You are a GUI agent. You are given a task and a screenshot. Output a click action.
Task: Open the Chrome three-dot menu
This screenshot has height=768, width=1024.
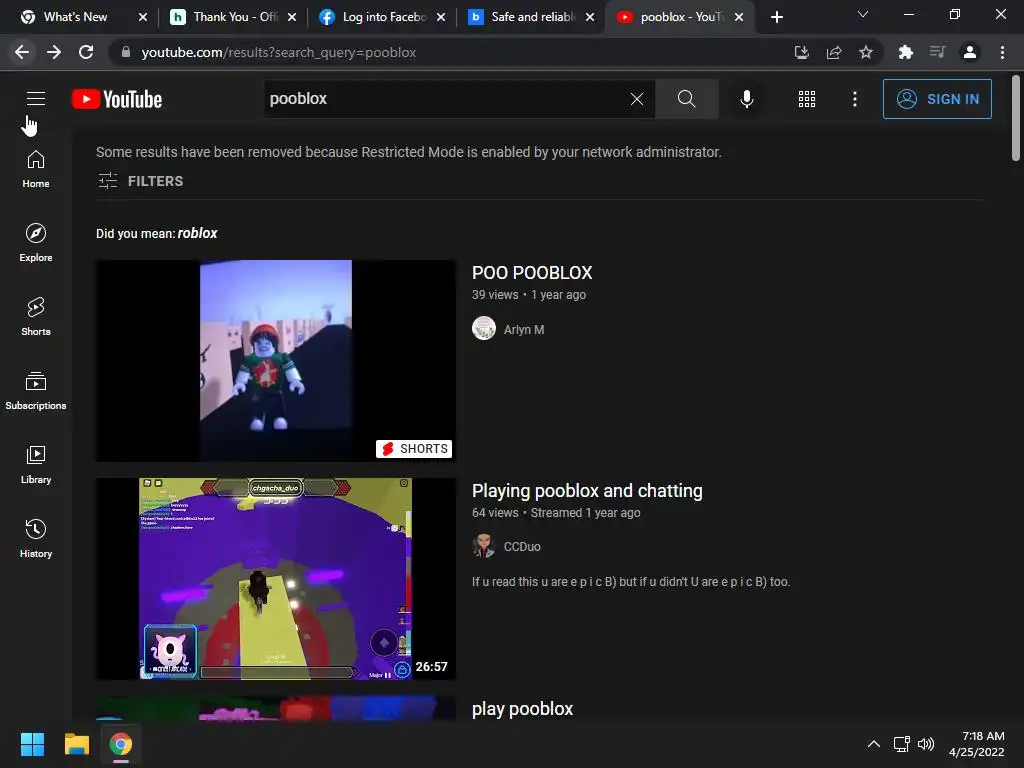tap(1002, 52)
